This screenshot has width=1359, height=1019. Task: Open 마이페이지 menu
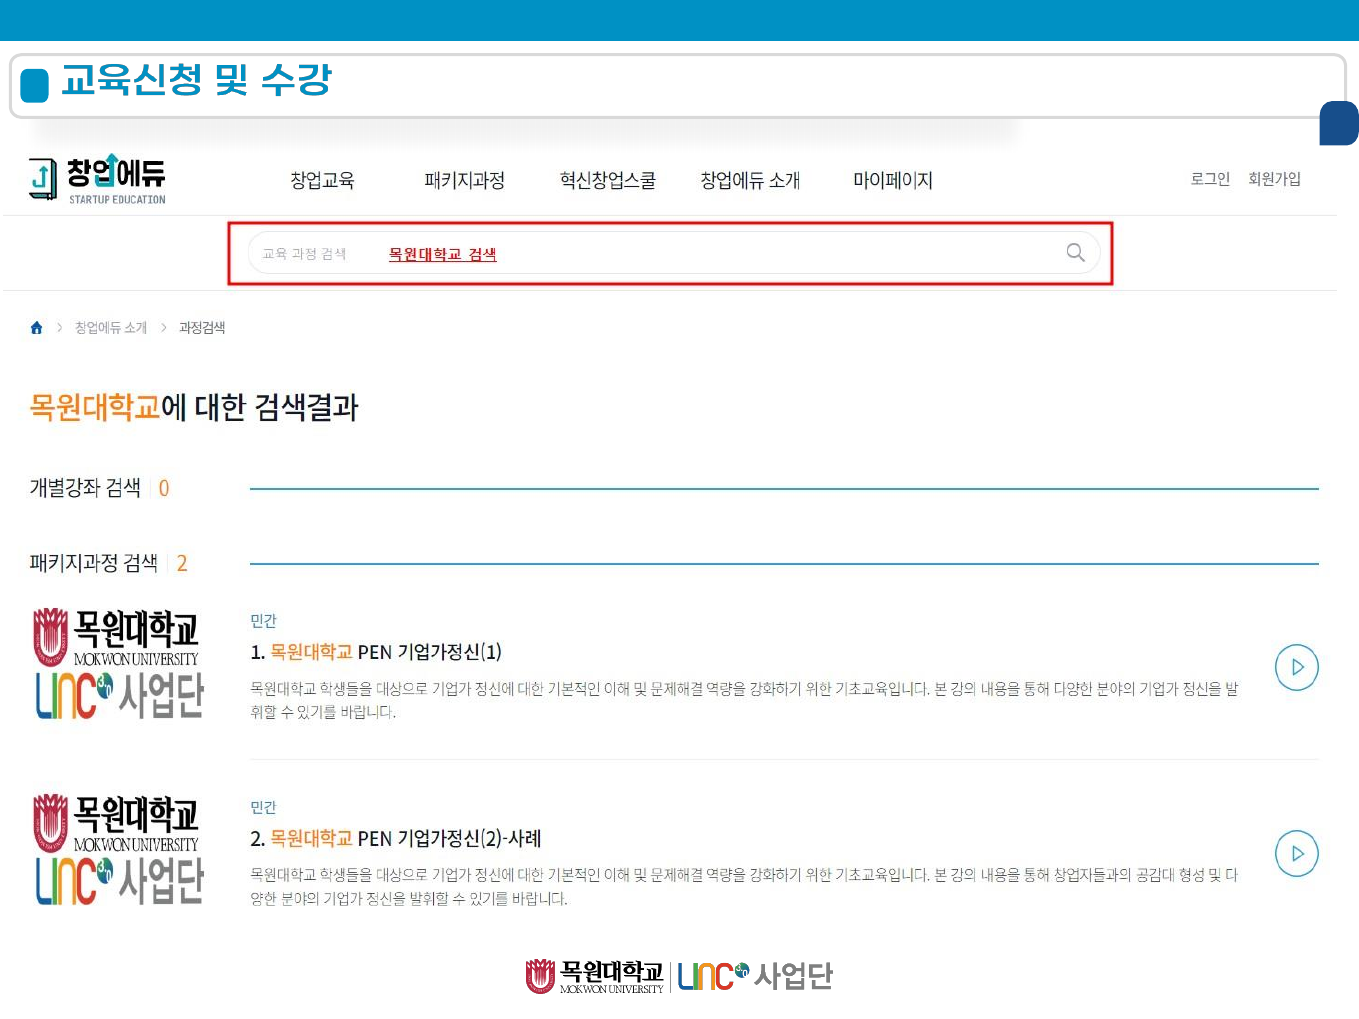(892, 181)
